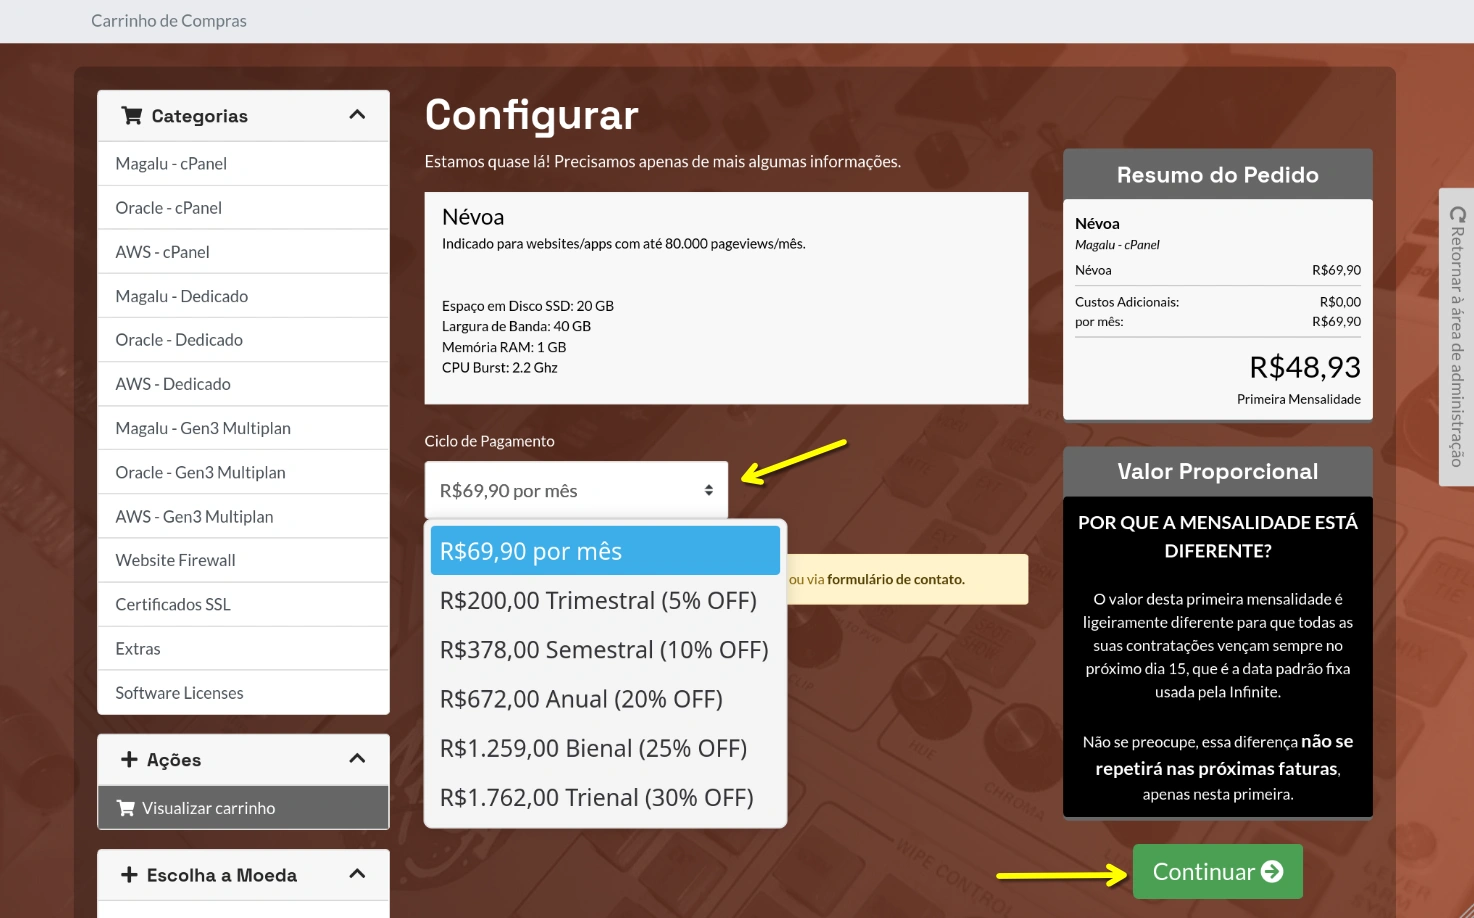The height and width of the screenshot is (918, 1474).
Task: Collapse the Escolha a Moeda section
Action: [x=357, y=873]
